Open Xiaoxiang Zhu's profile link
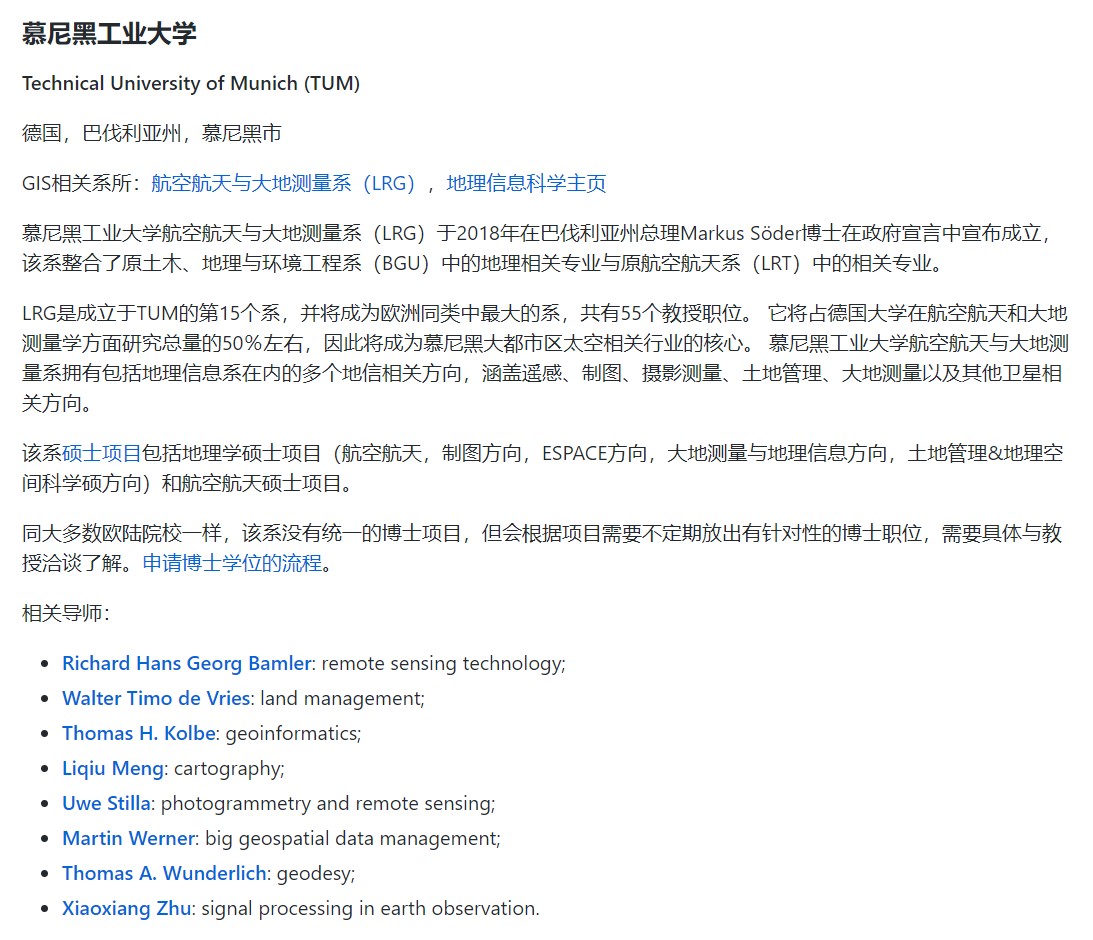The image size is (1093, 940). [125, 908]
